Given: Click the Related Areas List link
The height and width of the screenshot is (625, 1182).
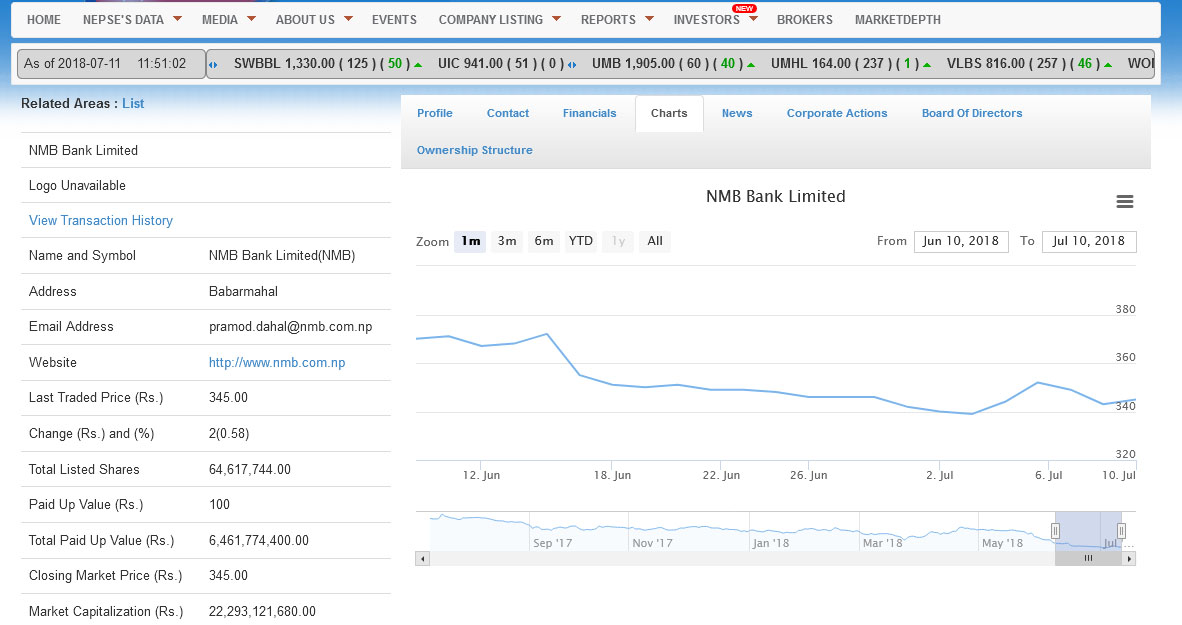Looking at the screenshot, I should (x=133, y=104).
